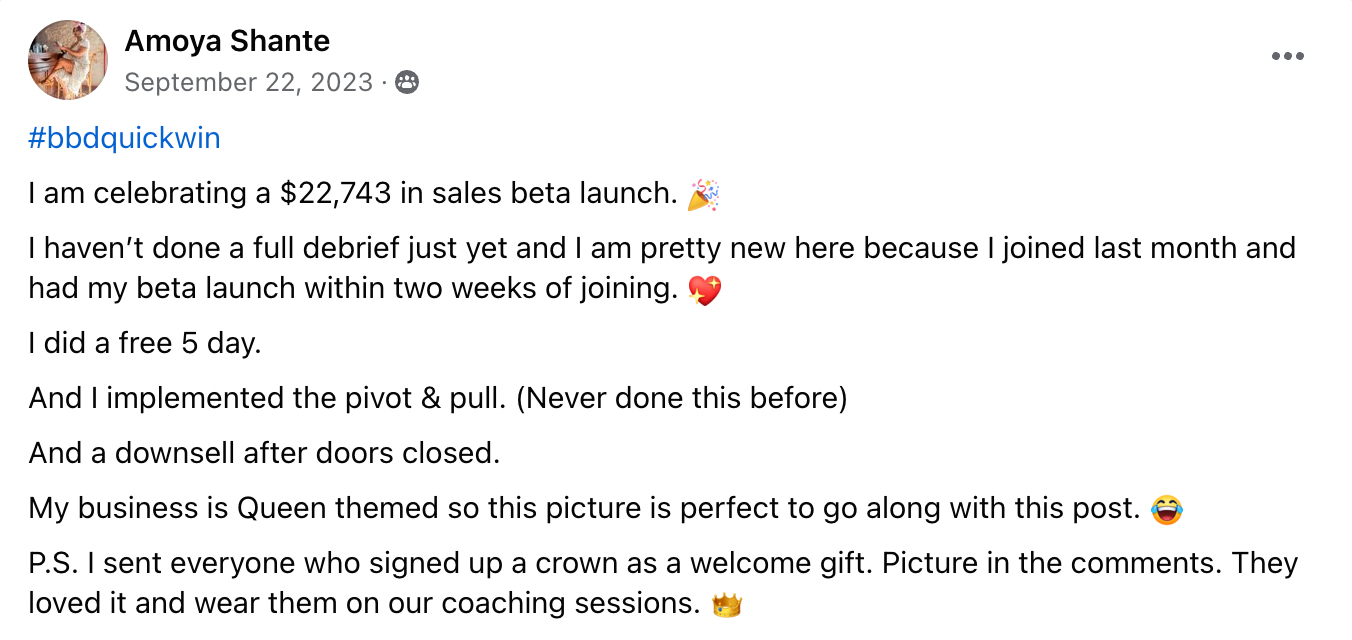Click the sparkling heart emoji
The image size is (1352, 640).
(x=705, y=291)
